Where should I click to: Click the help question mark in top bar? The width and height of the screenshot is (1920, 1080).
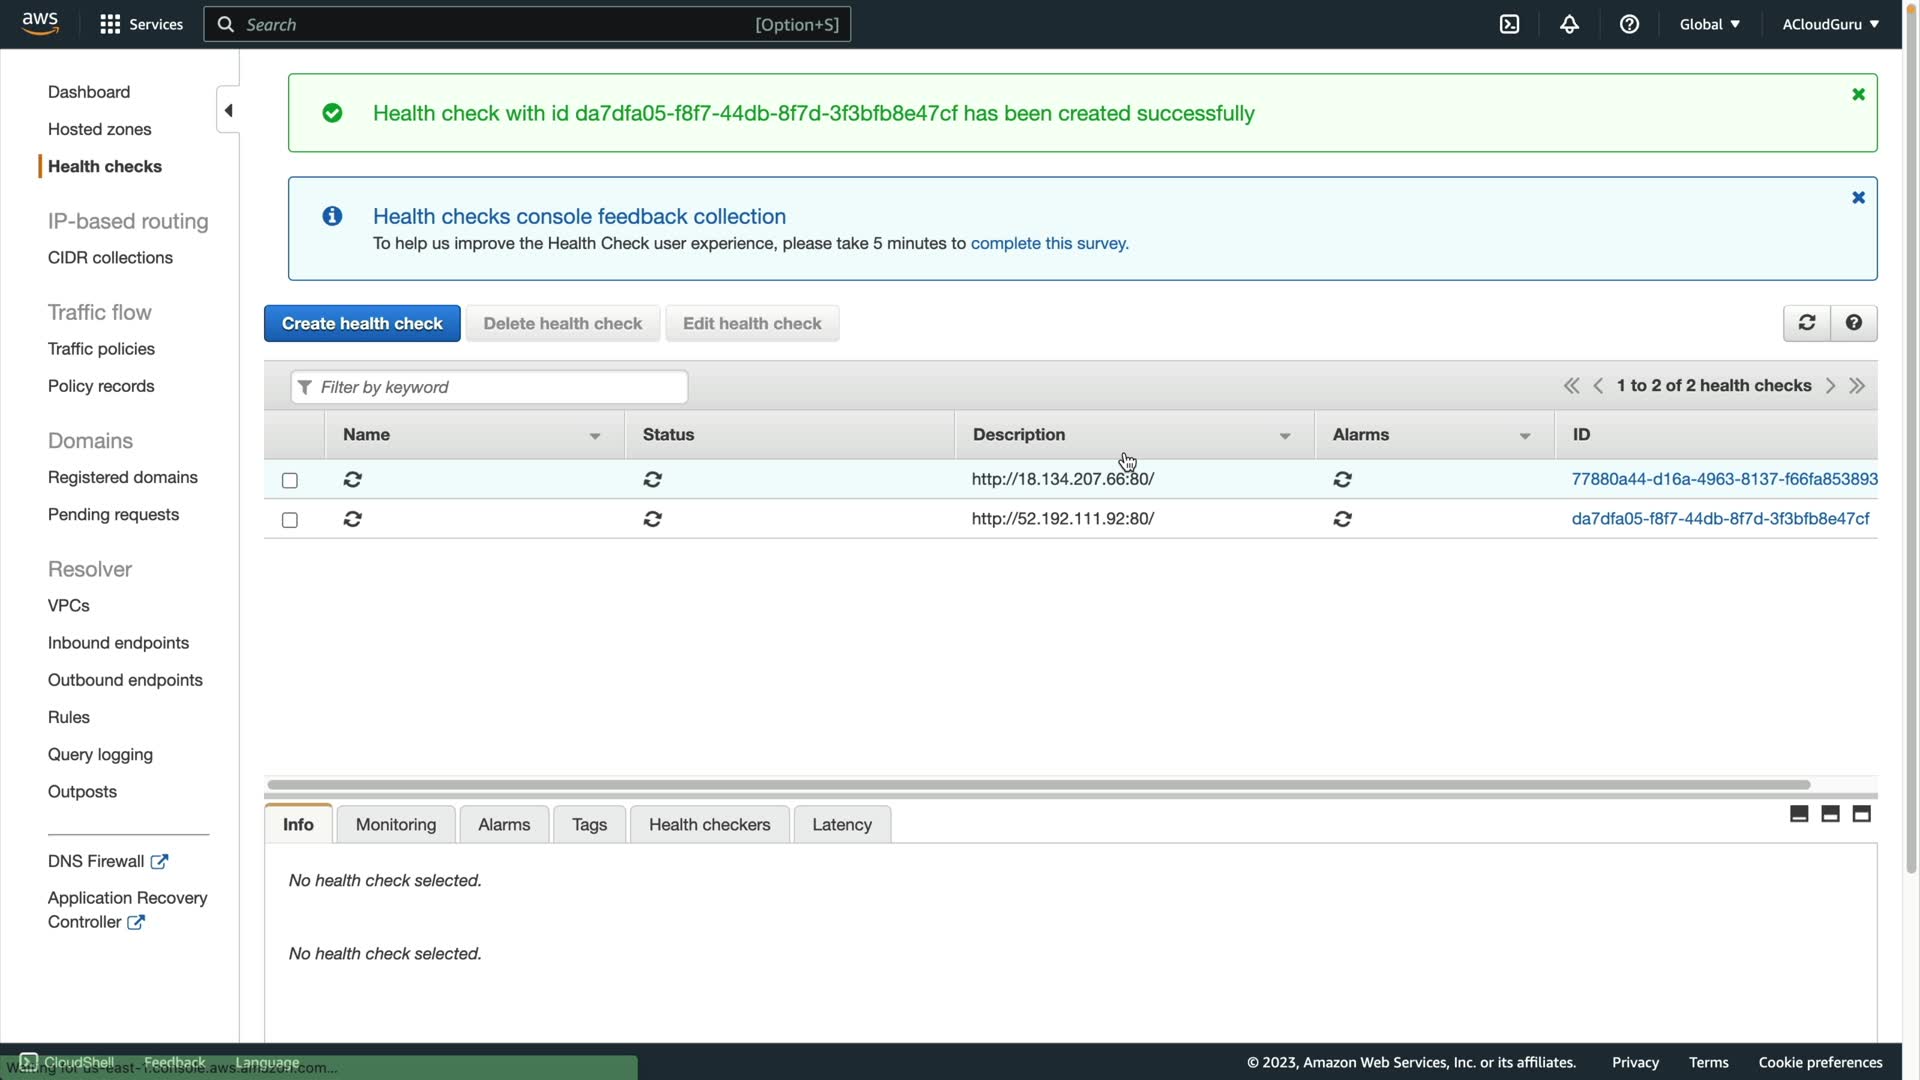(x=1629, y=24)
